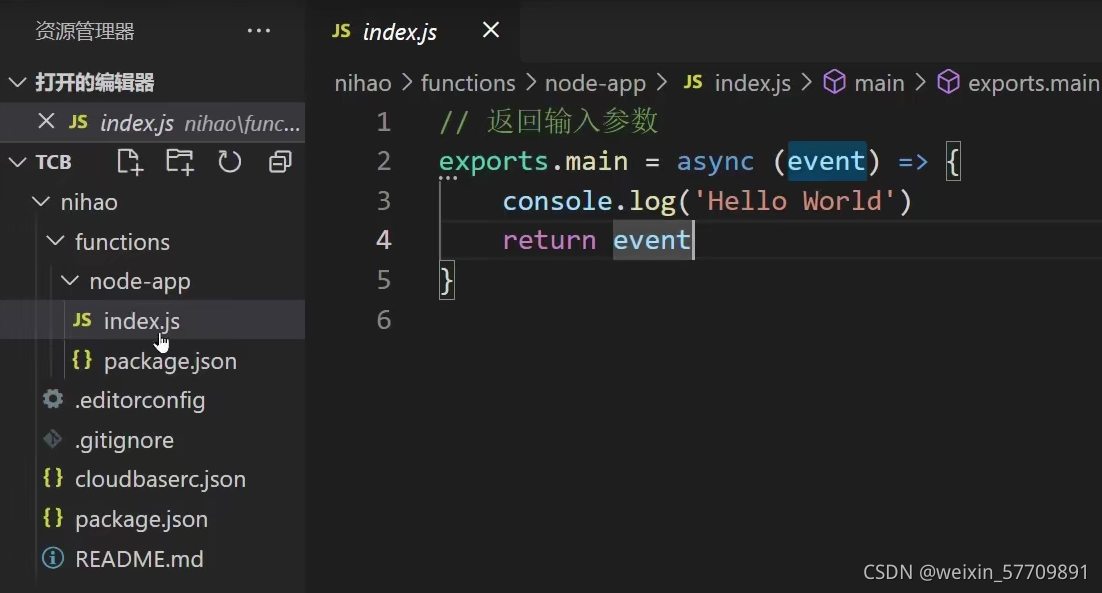This screenshot has width=1102, height=593.
Task: Collapse the TCB workspace section
Action: (18, 162)
